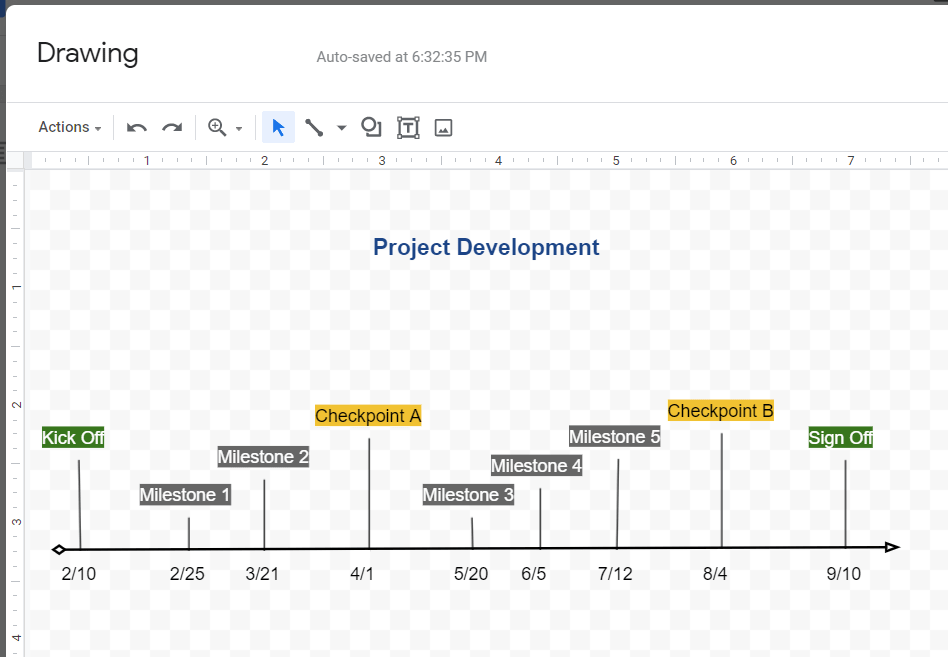Expand the Actions menu dropdown triangle
Image resolution: width=948 pixels, height=657 pixels.
(96, 129)
